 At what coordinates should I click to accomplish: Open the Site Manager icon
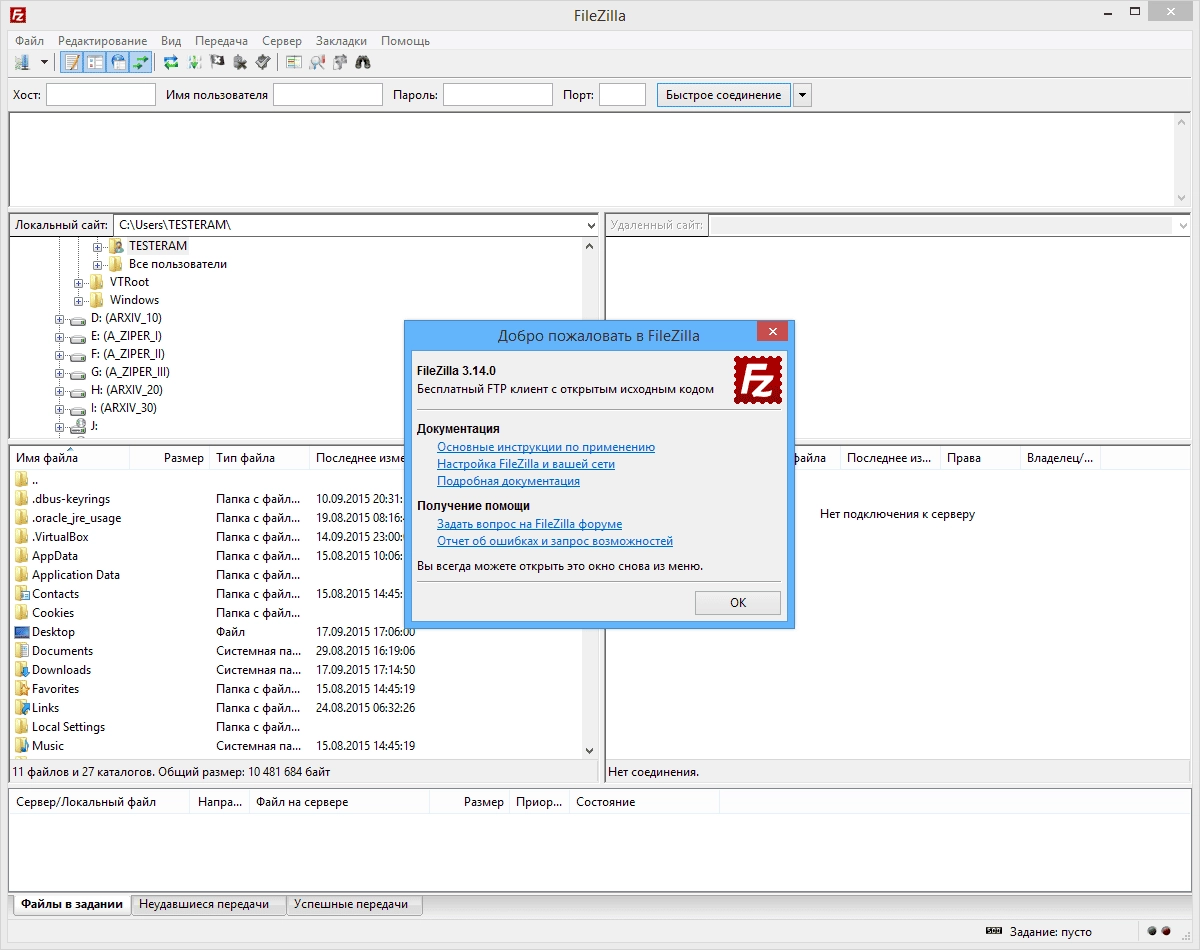[x=22, y=62]
